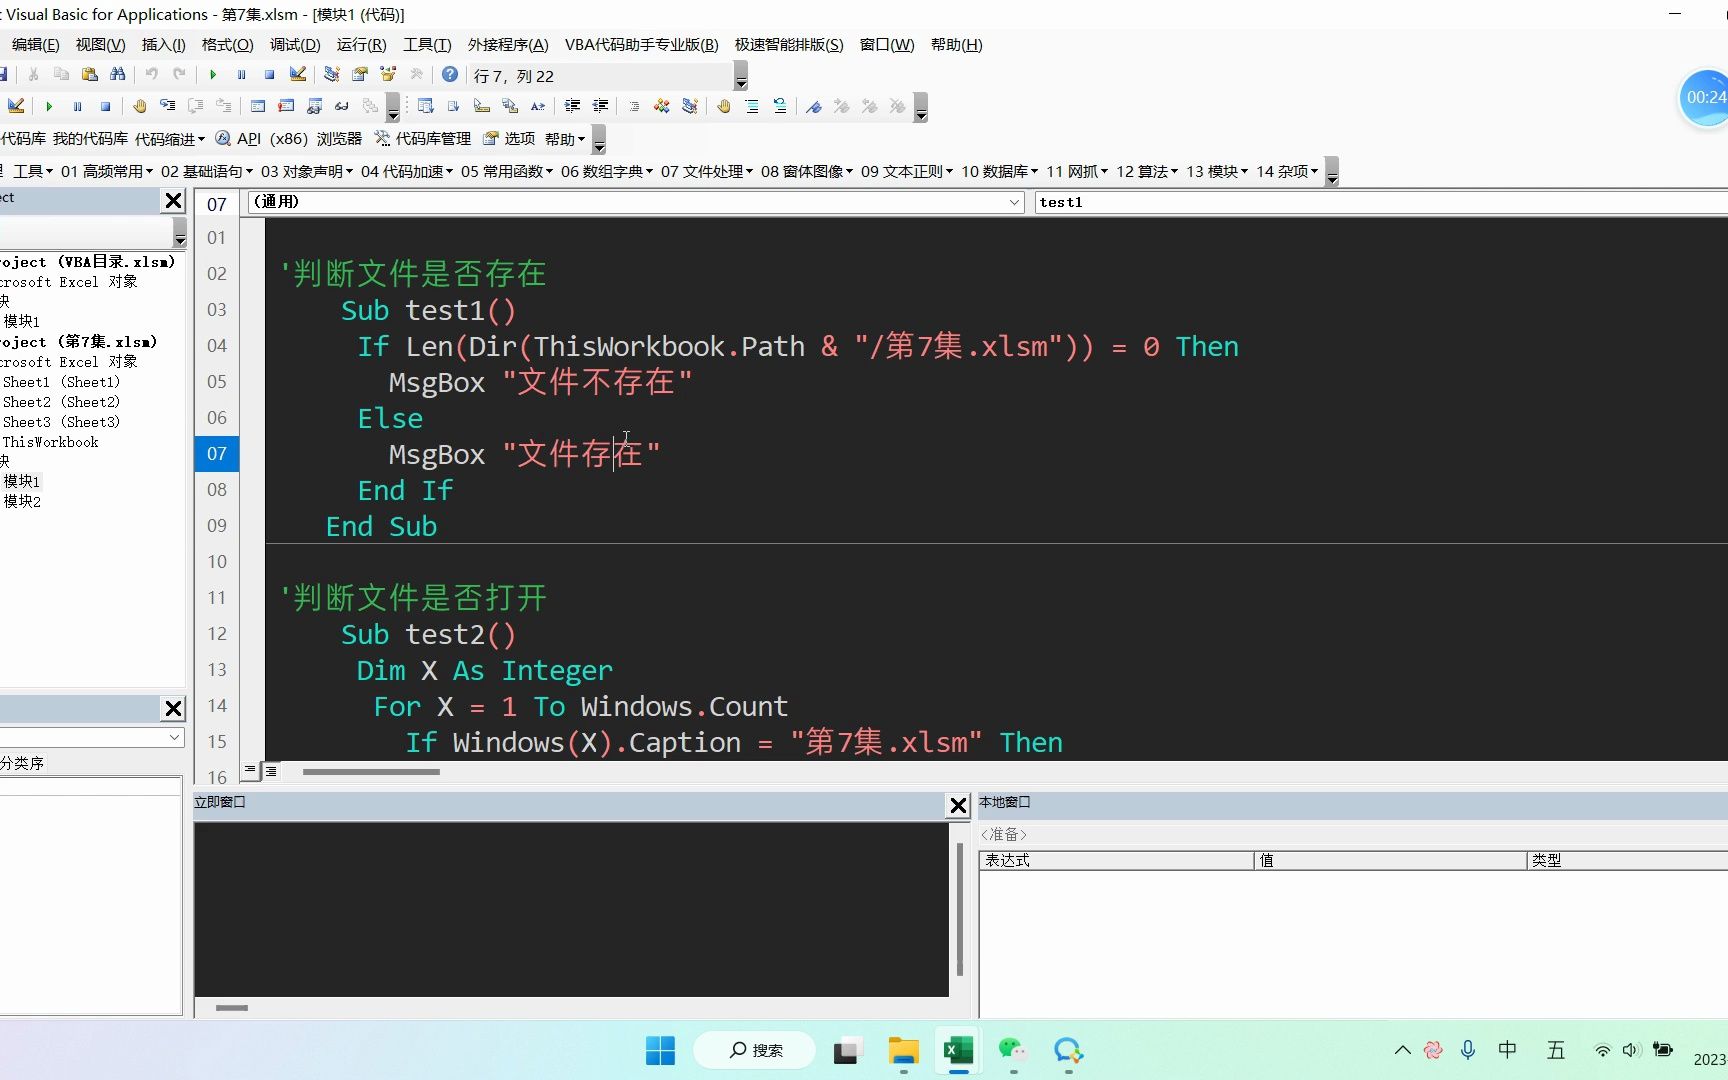
Task: Open the Find icon with binoculars
Action: click(117, 74)
